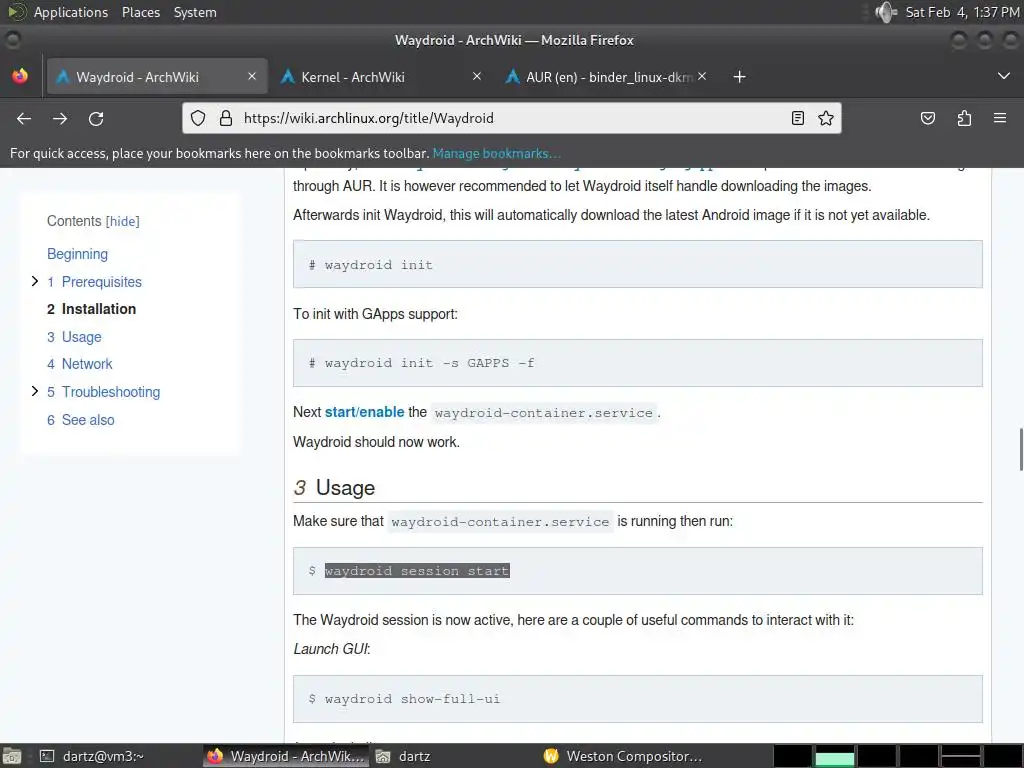Click the waydroid init -s GAPPS -f command
Screen dimensions: 1024x768
pos(429,363)
